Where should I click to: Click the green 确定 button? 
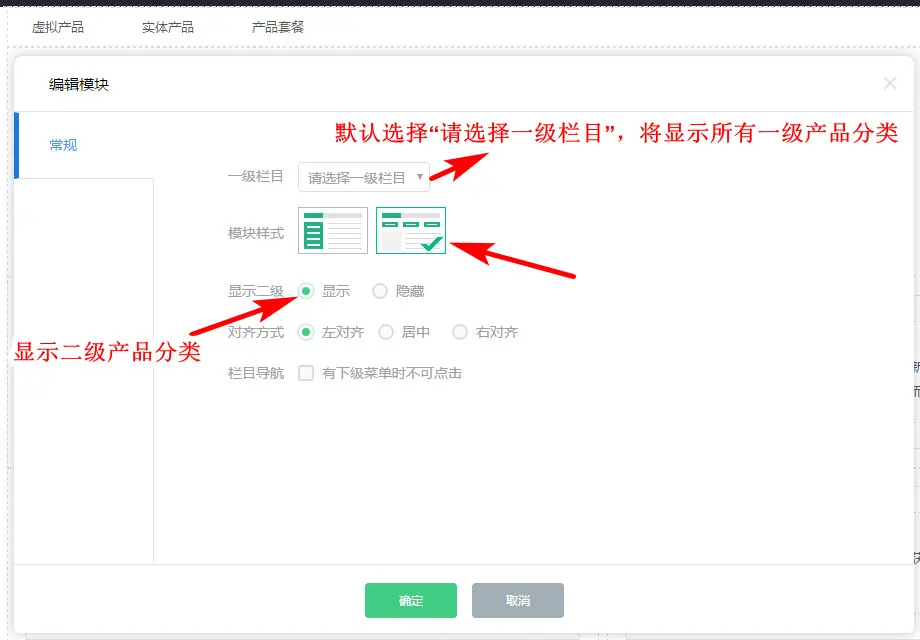point(411,600)
